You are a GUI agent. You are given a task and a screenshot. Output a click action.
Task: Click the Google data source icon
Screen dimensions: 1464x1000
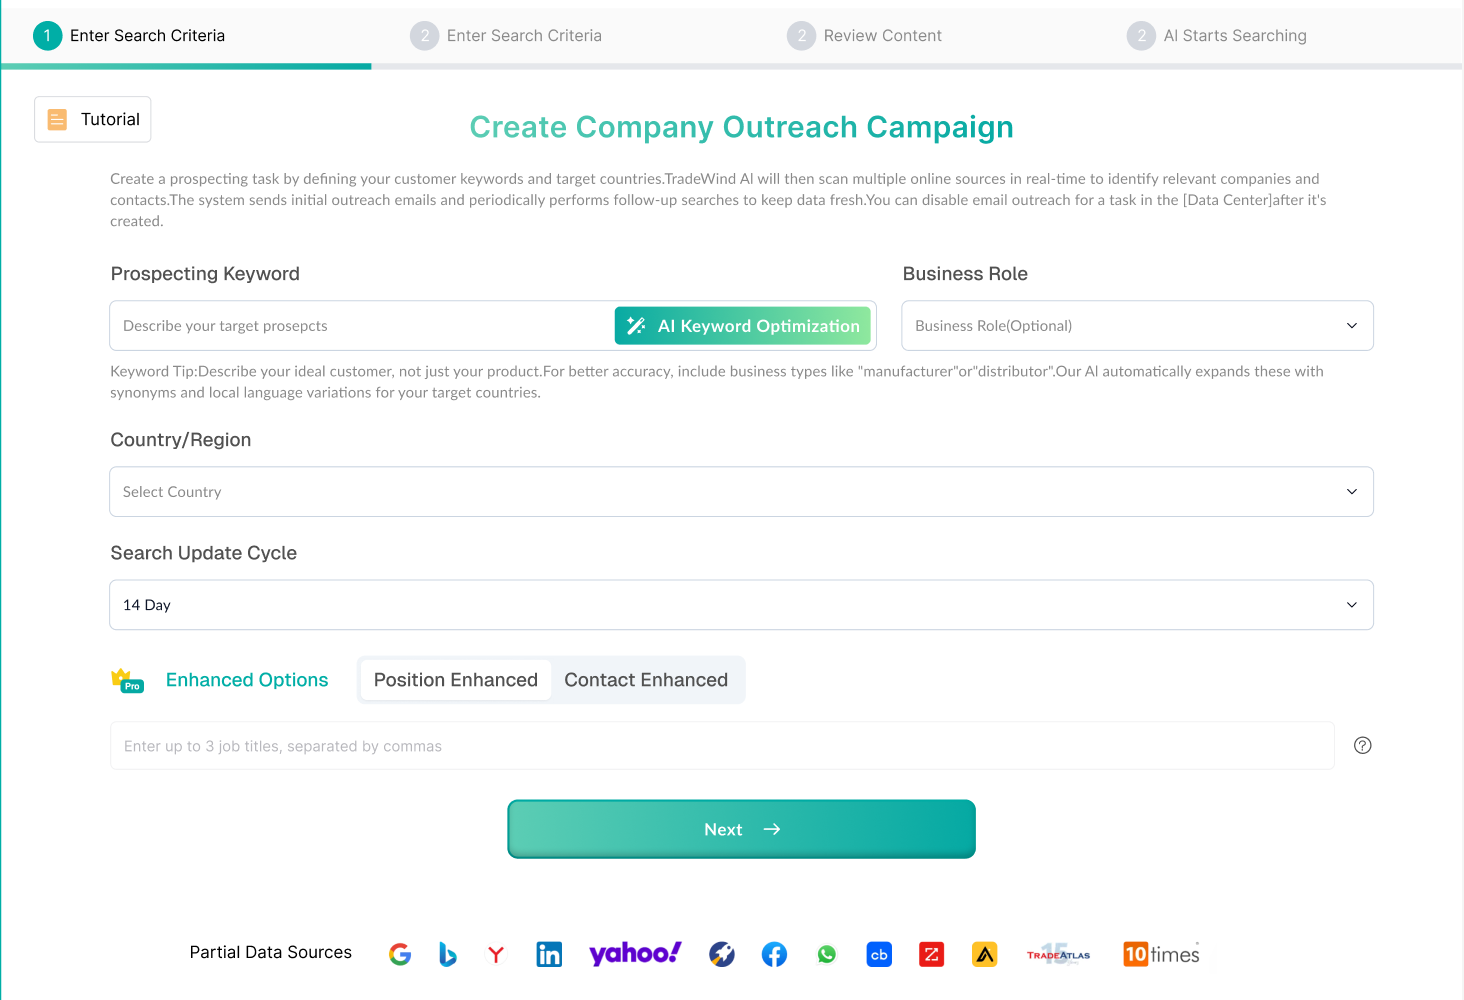(x=400, y=954)
